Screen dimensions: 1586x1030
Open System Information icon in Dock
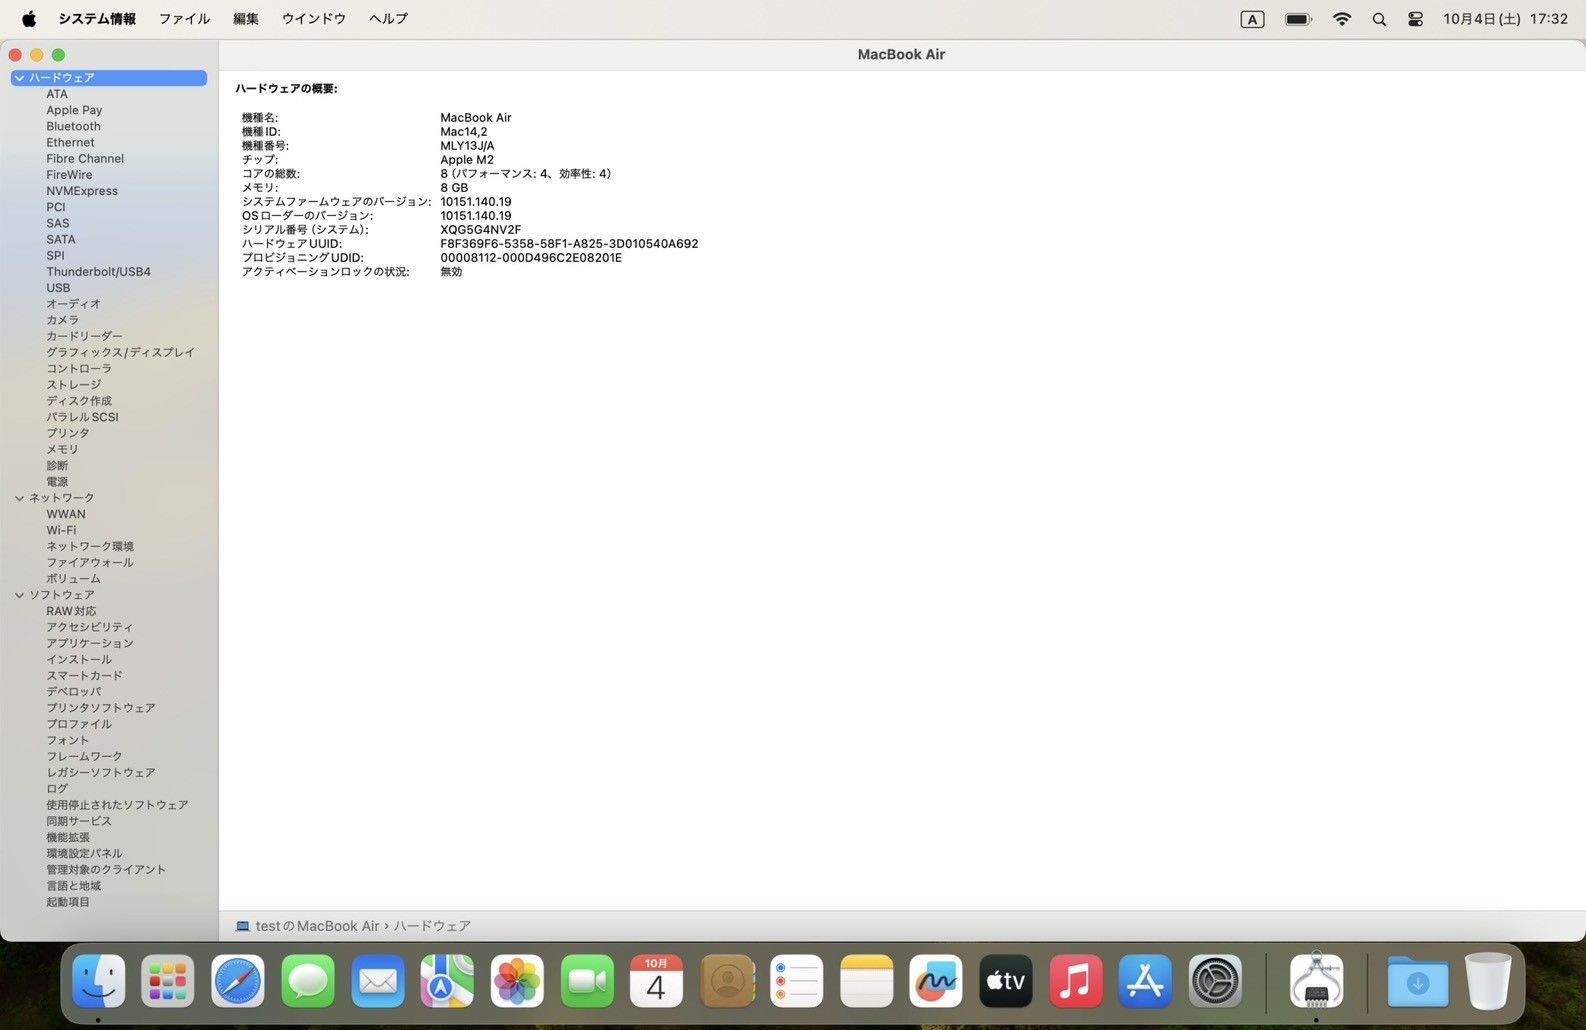tap(1316, 981)
